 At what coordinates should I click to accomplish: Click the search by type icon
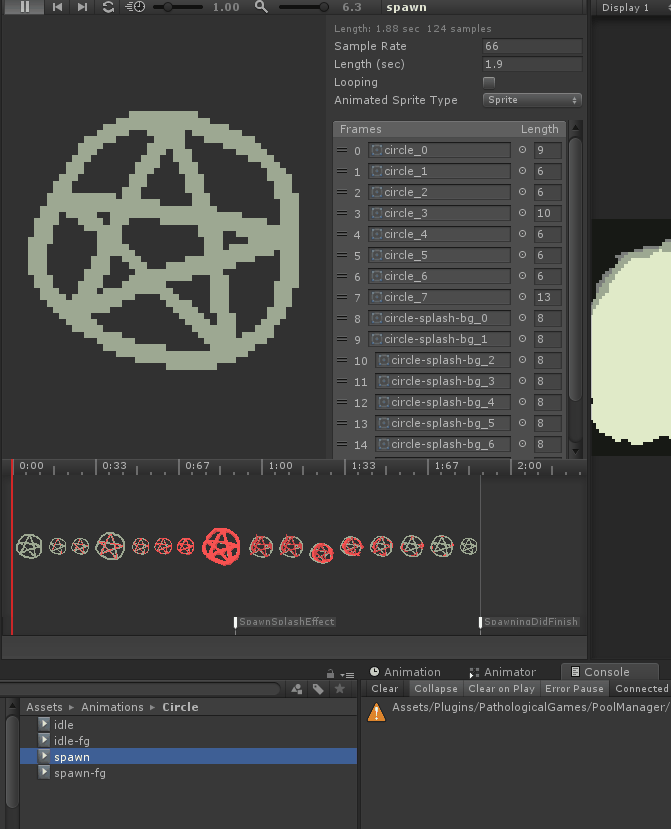[x=296, y=689]
